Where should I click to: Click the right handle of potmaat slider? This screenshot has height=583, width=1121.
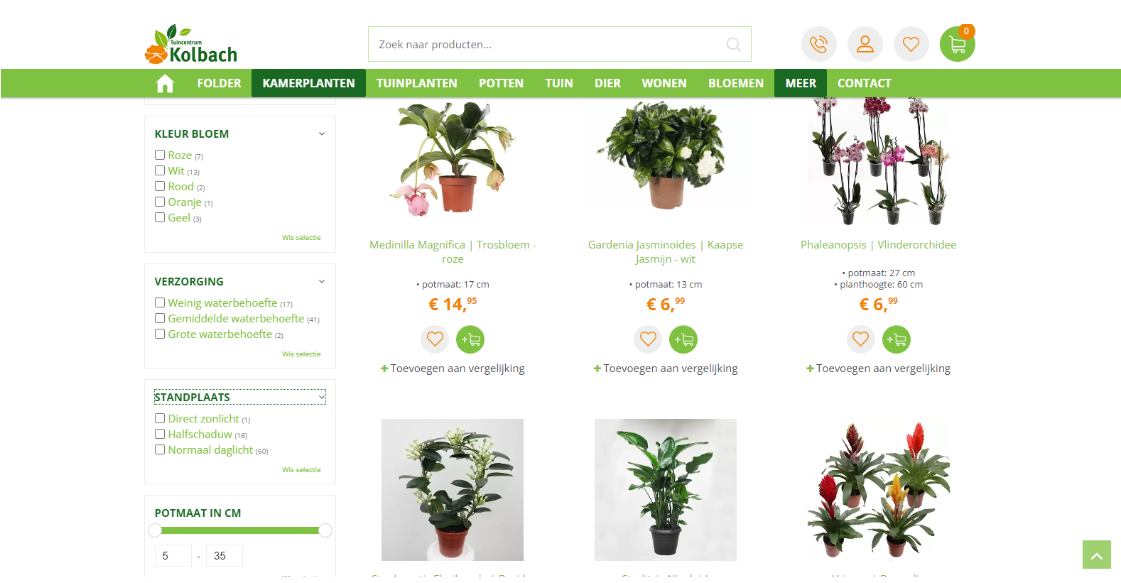[x=325, y=530]
